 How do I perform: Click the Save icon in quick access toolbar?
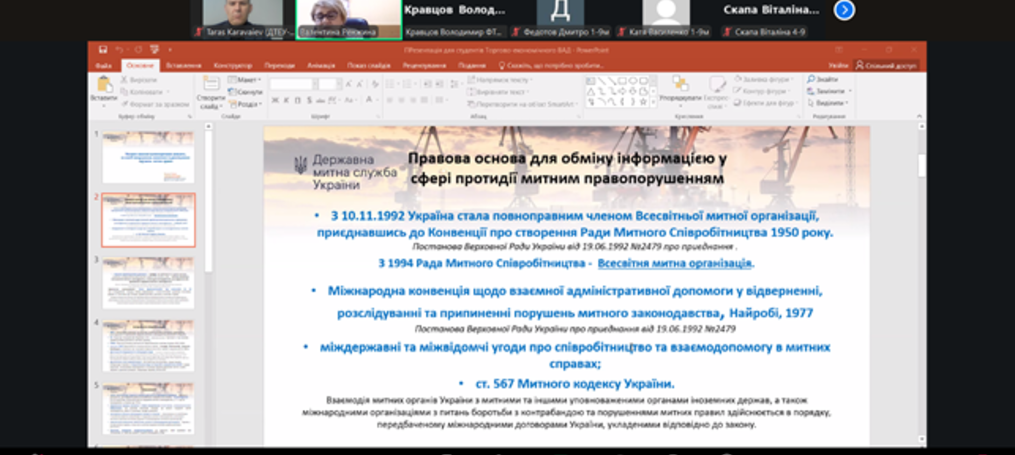point(103,50)
